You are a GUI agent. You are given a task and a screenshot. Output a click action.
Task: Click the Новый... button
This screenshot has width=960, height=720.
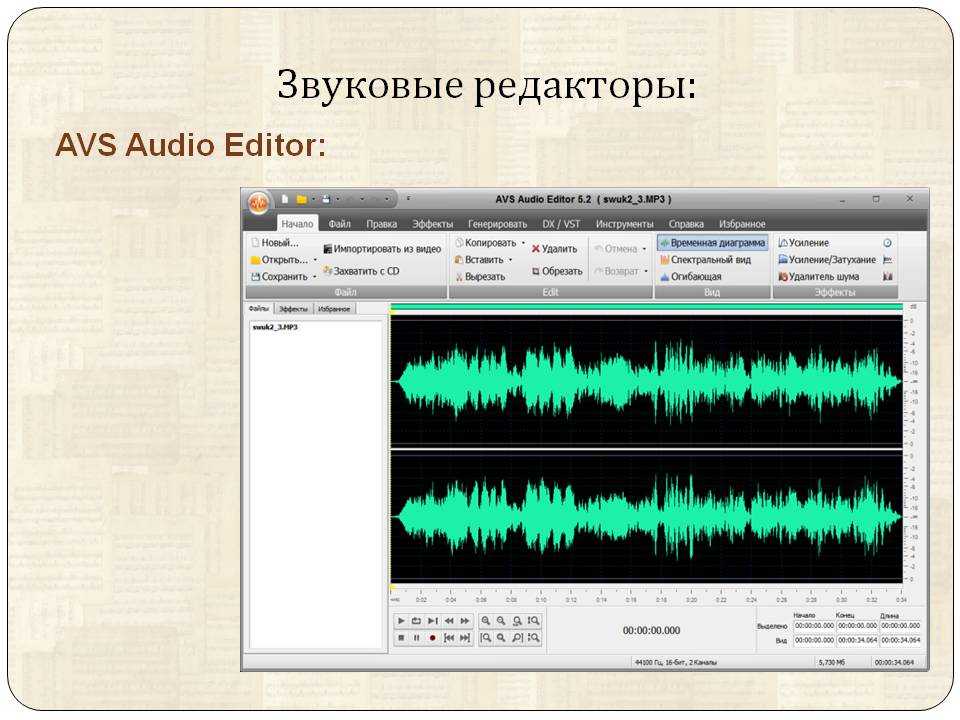(x=275, y=243)
